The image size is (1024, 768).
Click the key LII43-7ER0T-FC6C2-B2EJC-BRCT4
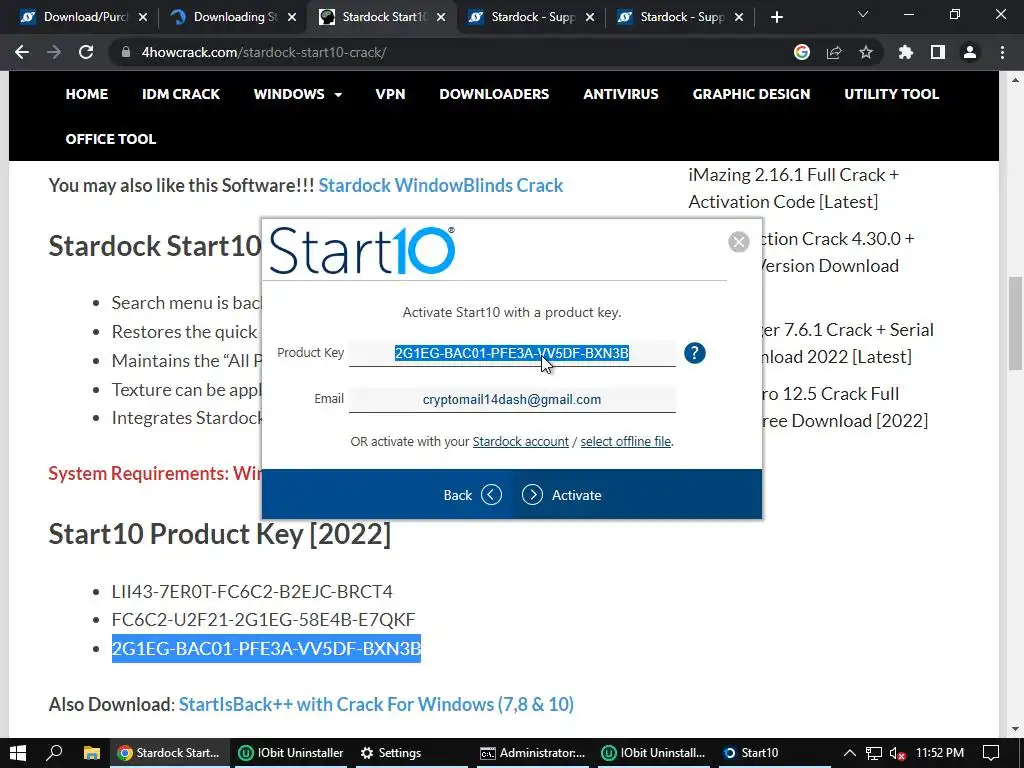252,592
